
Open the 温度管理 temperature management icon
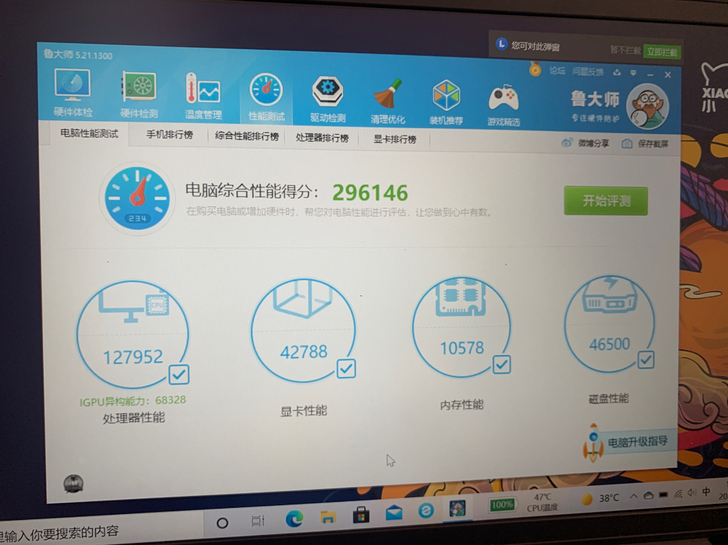coord(203,96)
